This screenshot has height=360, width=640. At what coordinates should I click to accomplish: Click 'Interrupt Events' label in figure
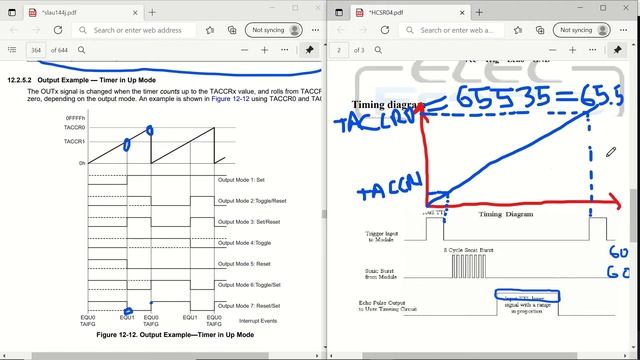(258, 321)
